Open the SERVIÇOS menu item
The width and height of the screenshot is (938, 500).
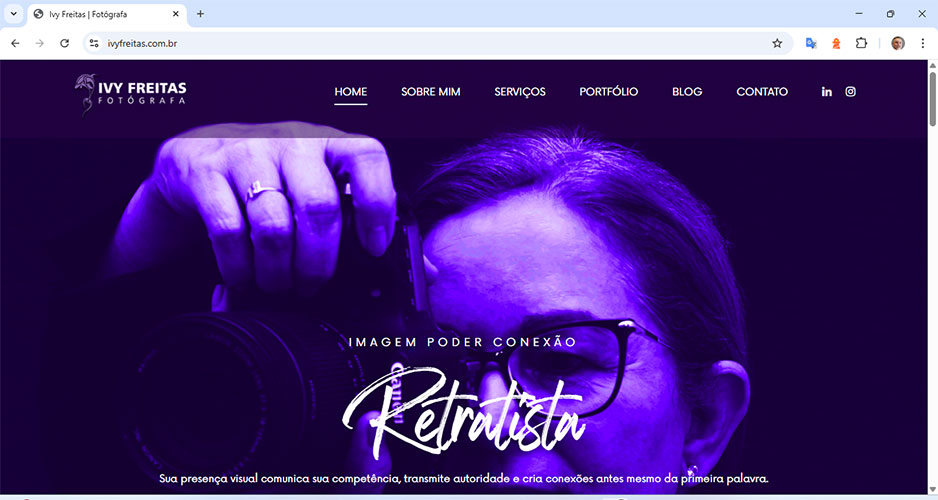(520, 92)
